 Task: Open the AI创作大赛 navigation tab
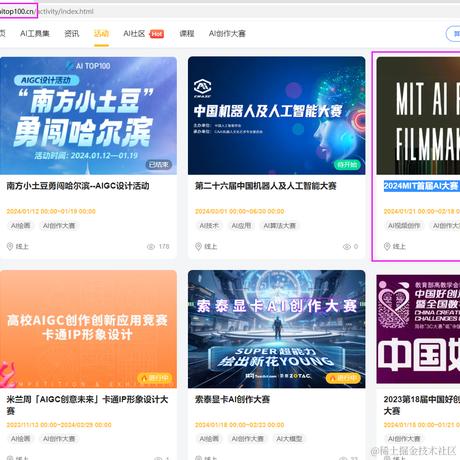(x=227, y=33)
